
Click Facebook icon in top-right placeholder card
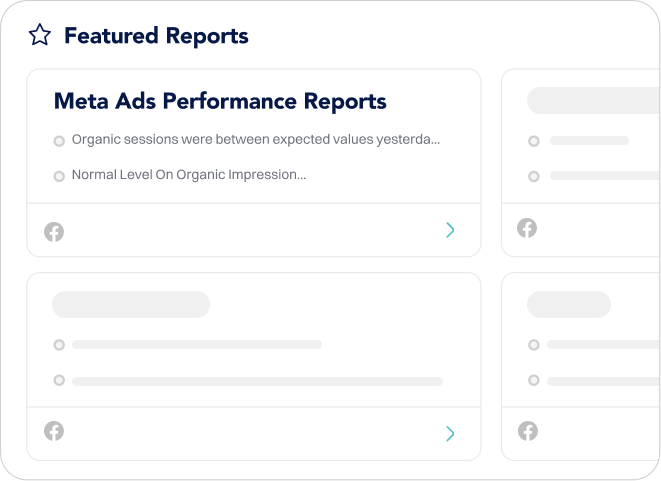527,228
